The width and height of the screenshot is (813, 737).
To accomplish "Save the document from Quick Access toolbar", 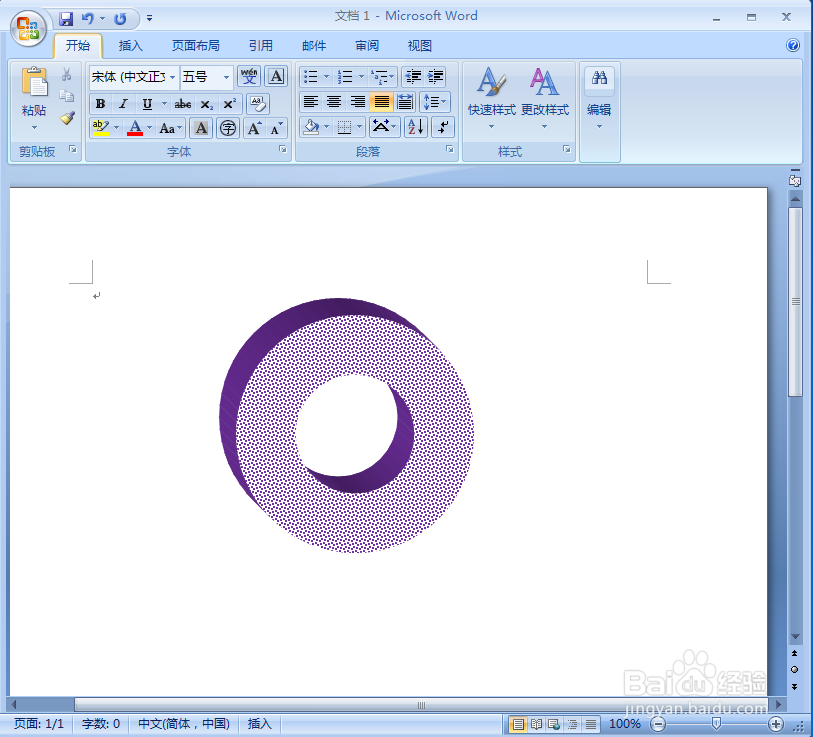I will coord(66,19).
